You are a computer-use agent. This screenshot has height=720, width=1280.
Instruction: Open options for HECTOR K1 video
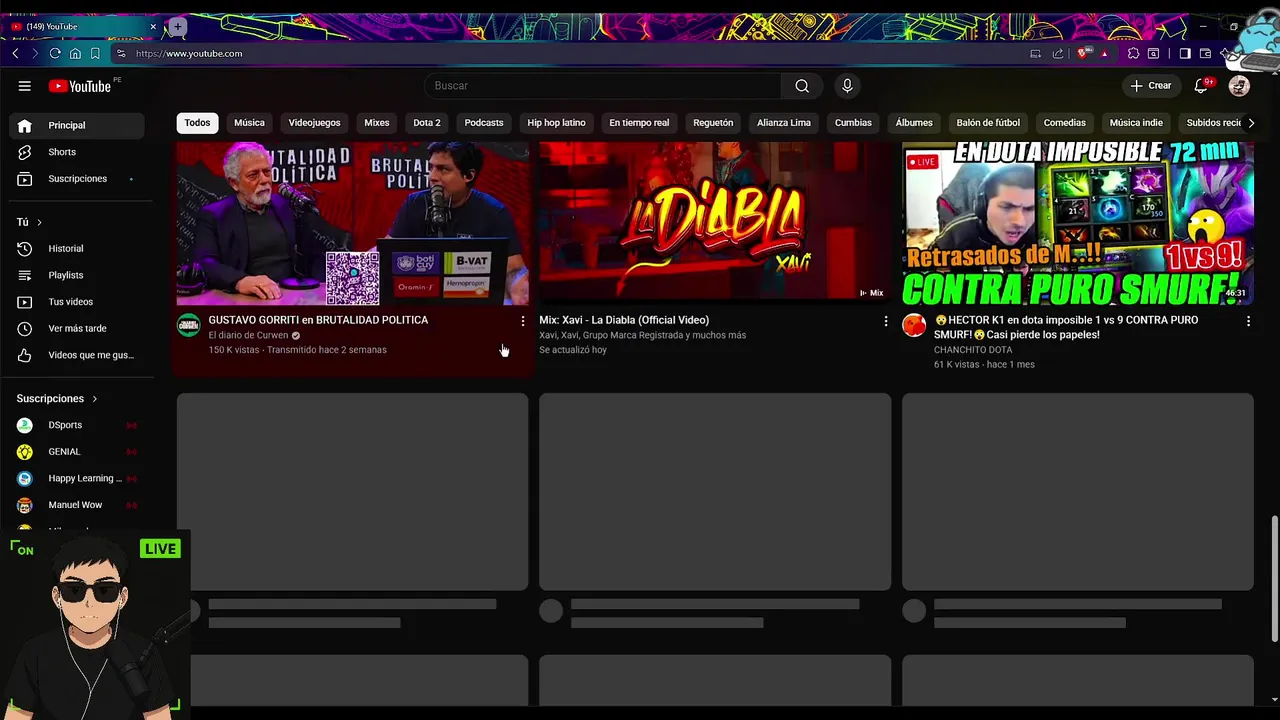(x=1248, y=321)
